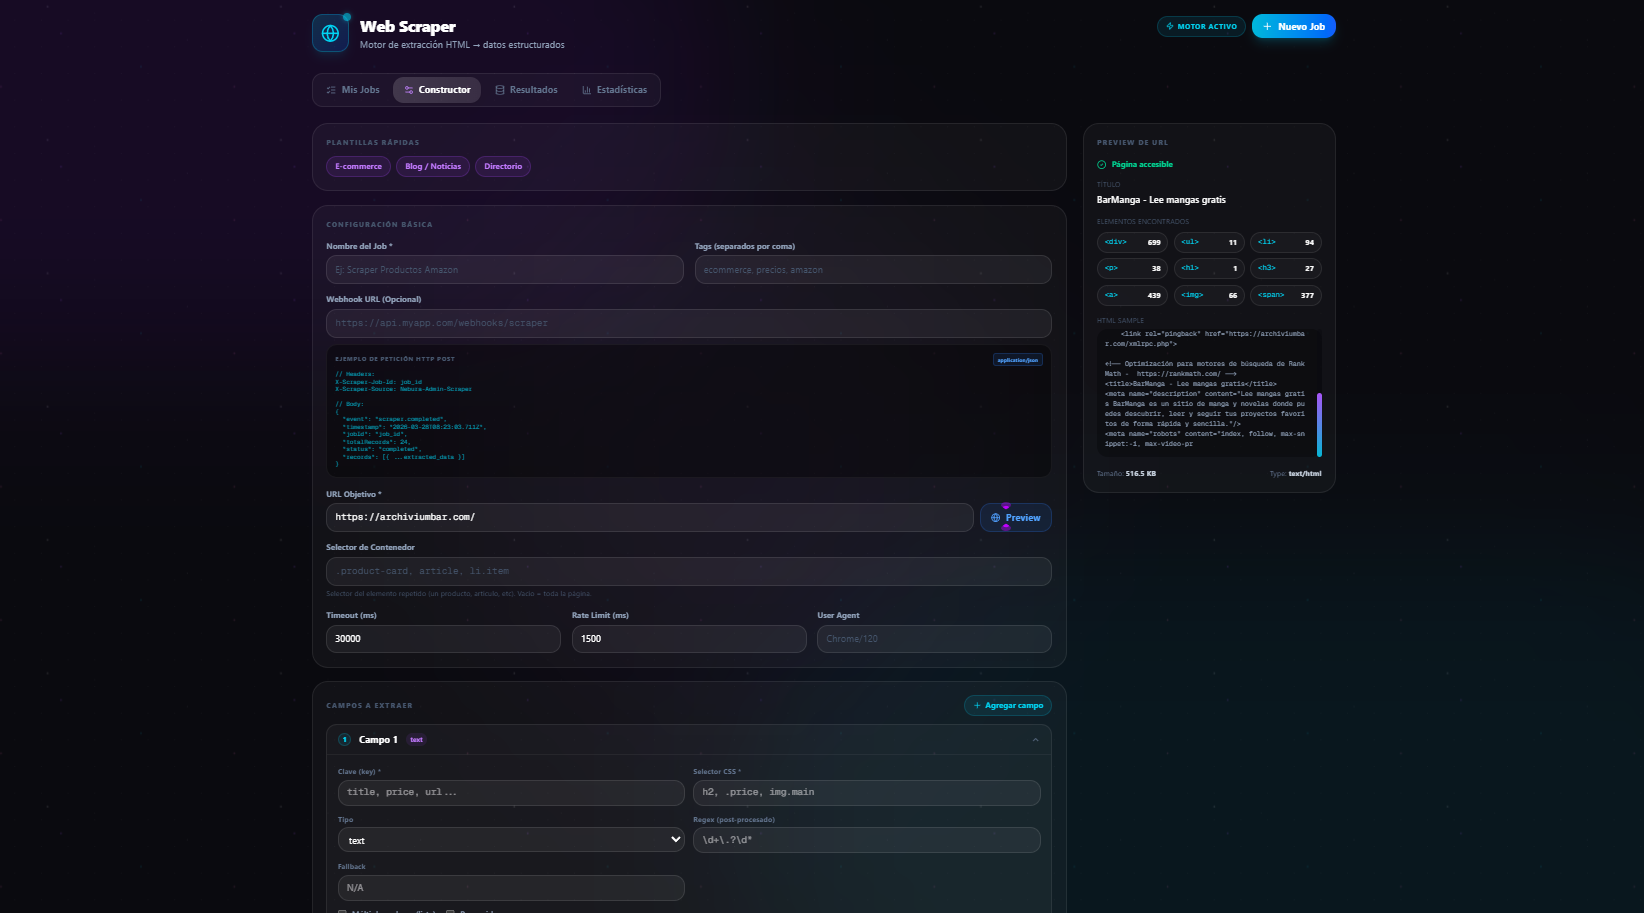The image size is (1644, 913).
Task: Click the purple text badge beside Campo 1
Action: 417,740
